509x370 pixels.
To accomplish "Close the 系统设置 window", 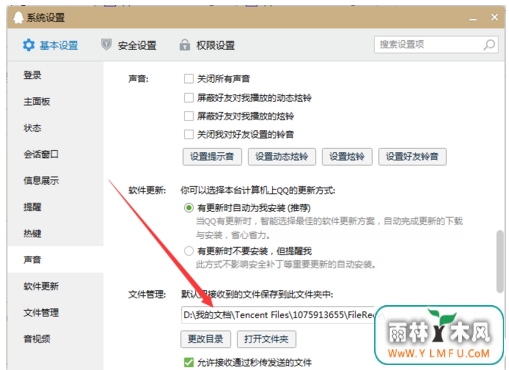I will (494, 17).
